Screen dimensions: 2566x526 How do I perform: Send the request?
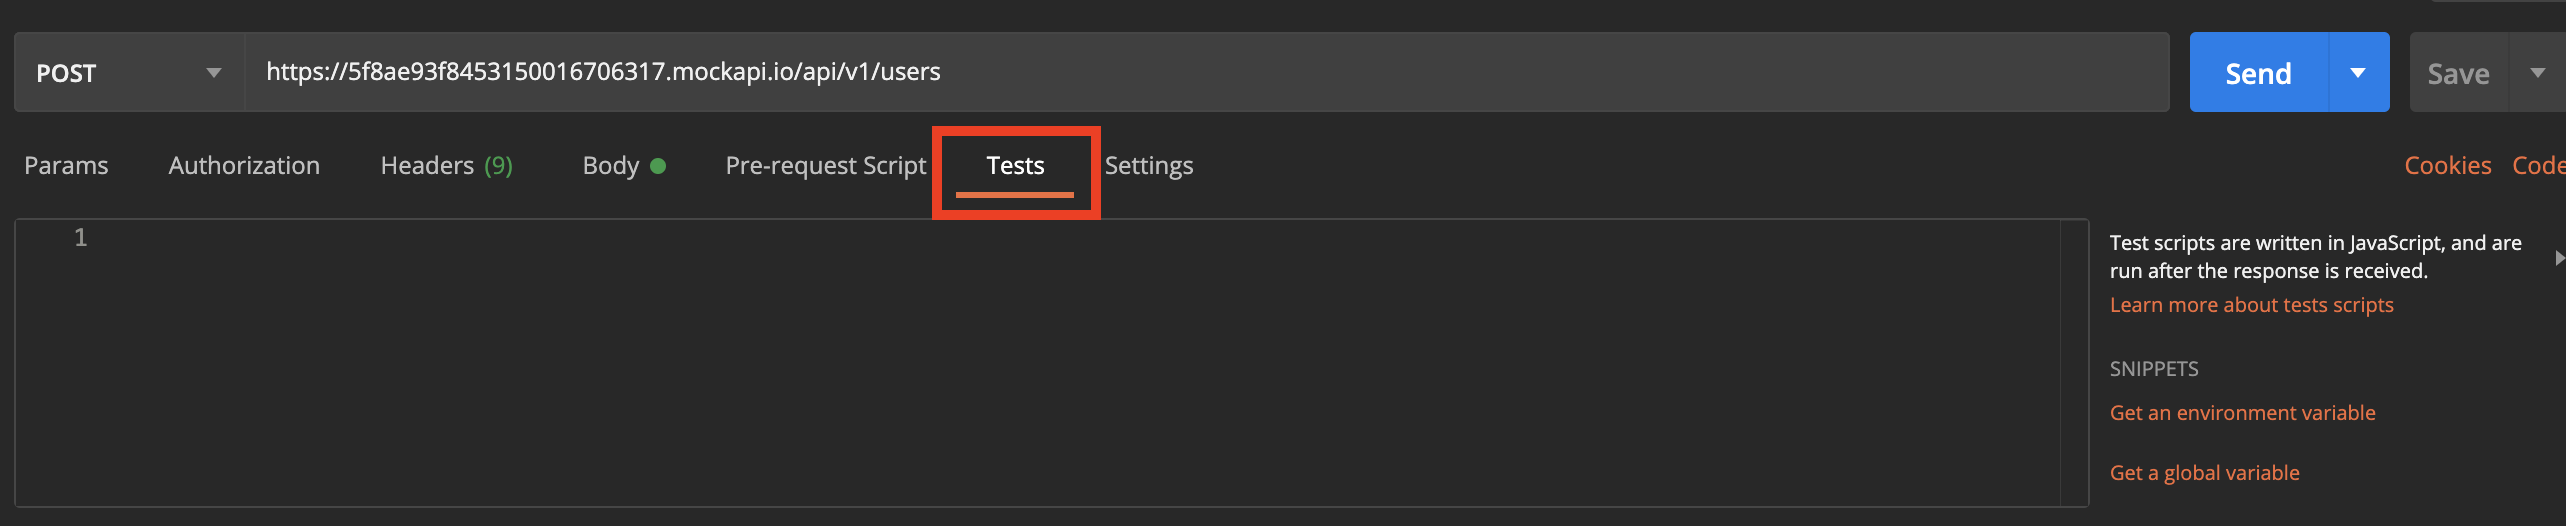click(x=2258, y=73)
